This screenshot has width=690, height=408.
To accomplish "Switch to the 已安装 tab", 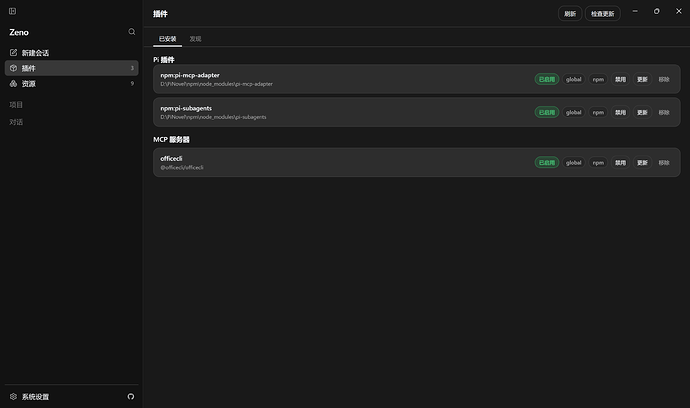I will coord(167,39).
